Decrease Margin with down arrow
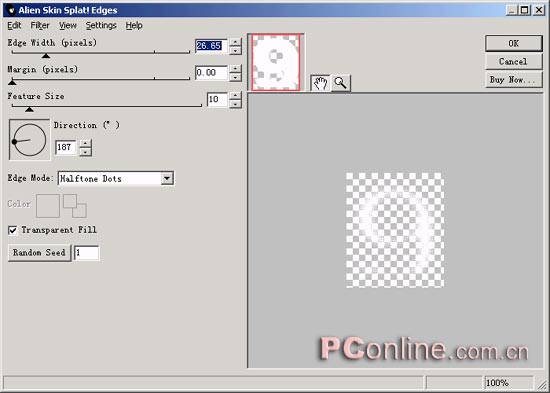The width and height of the screenshot is (550, 393). [236, 77]
